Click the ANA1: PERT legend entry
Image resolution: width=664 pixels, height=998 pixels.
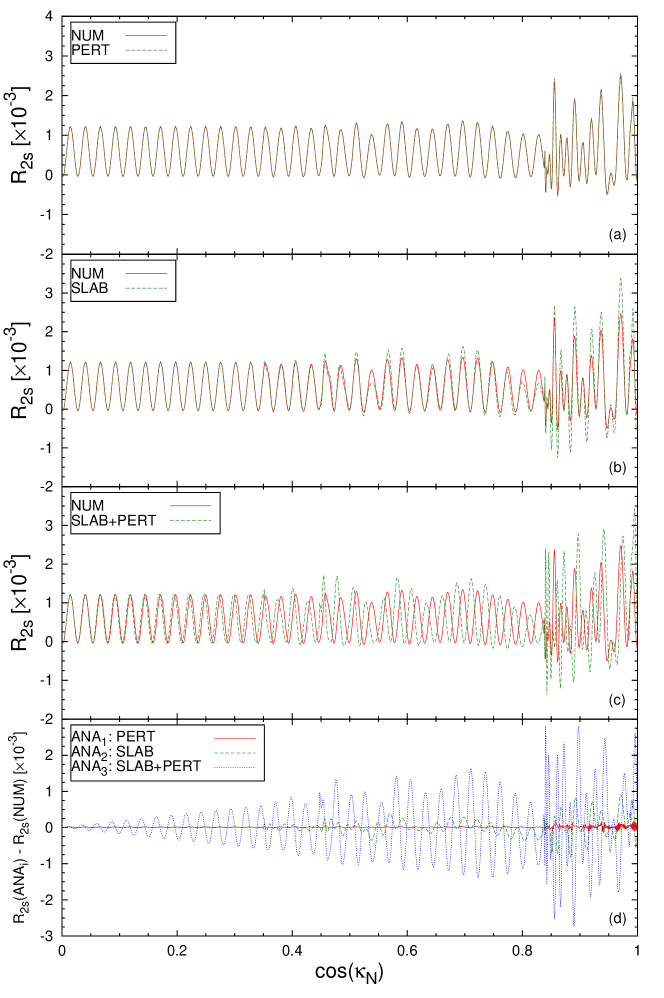coord(113,738)
